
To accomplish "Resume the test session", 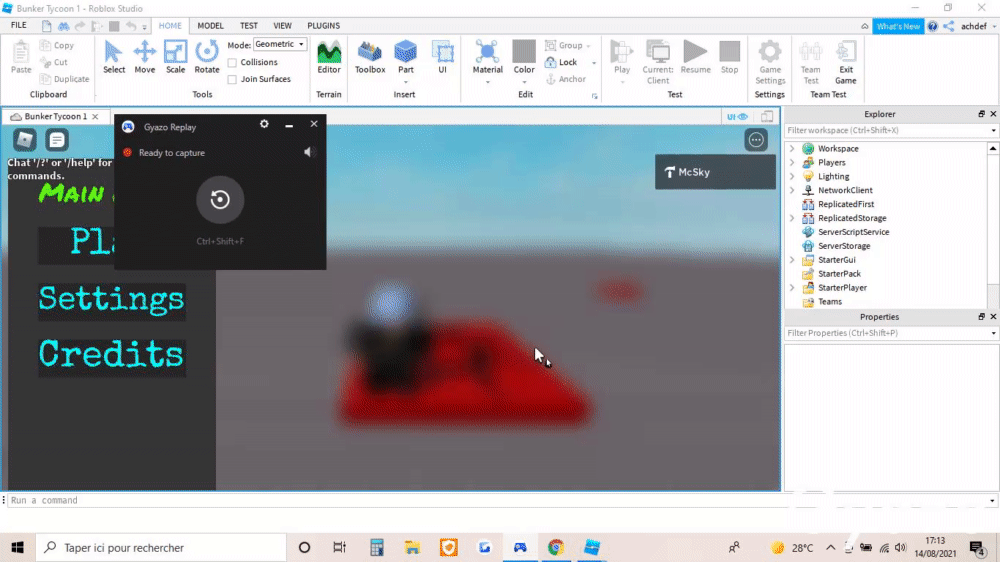I will pyautogui.click(x=695, y=57).
